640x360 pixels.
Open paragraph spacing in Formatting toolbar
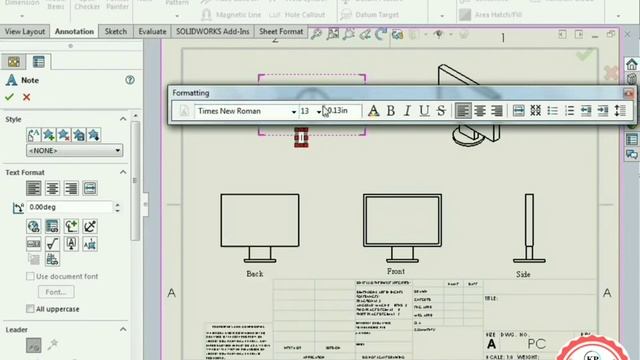(x=620, y=111)
